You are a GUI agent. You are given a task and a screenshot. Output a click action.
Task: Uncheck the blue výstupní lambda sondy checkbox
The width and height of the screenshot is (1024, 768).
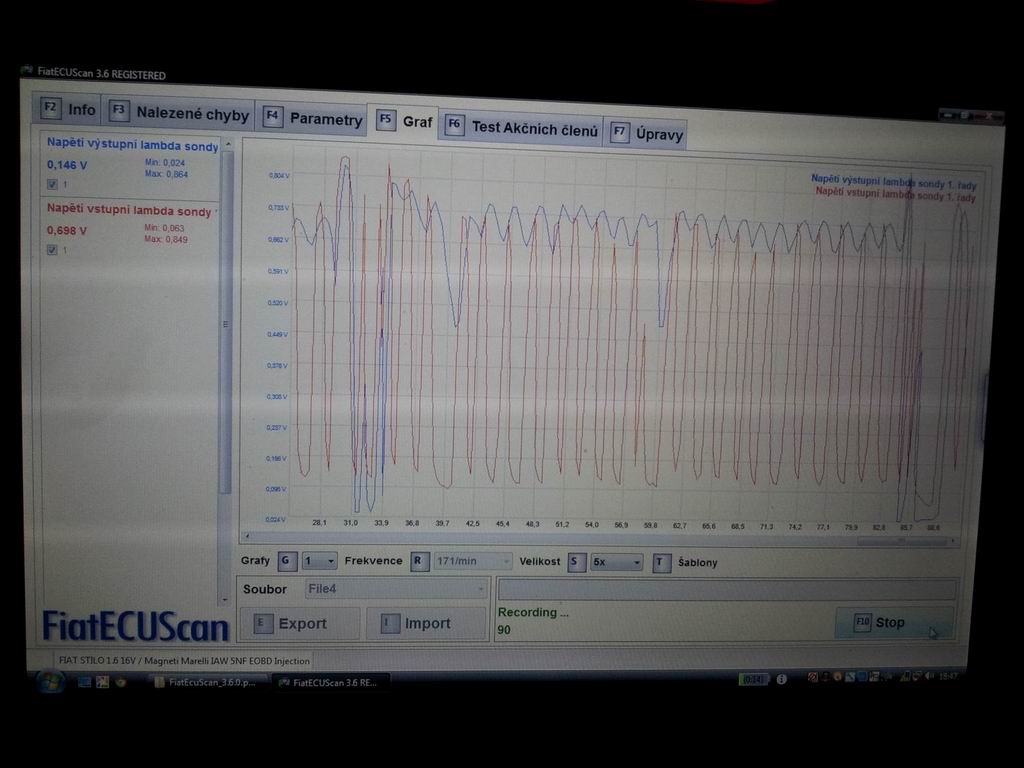[52, 184]
